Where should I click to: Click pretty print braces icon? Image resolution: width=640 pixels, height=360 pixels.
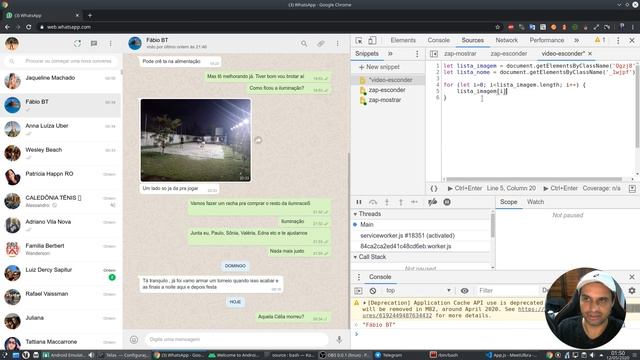point(434,188)
